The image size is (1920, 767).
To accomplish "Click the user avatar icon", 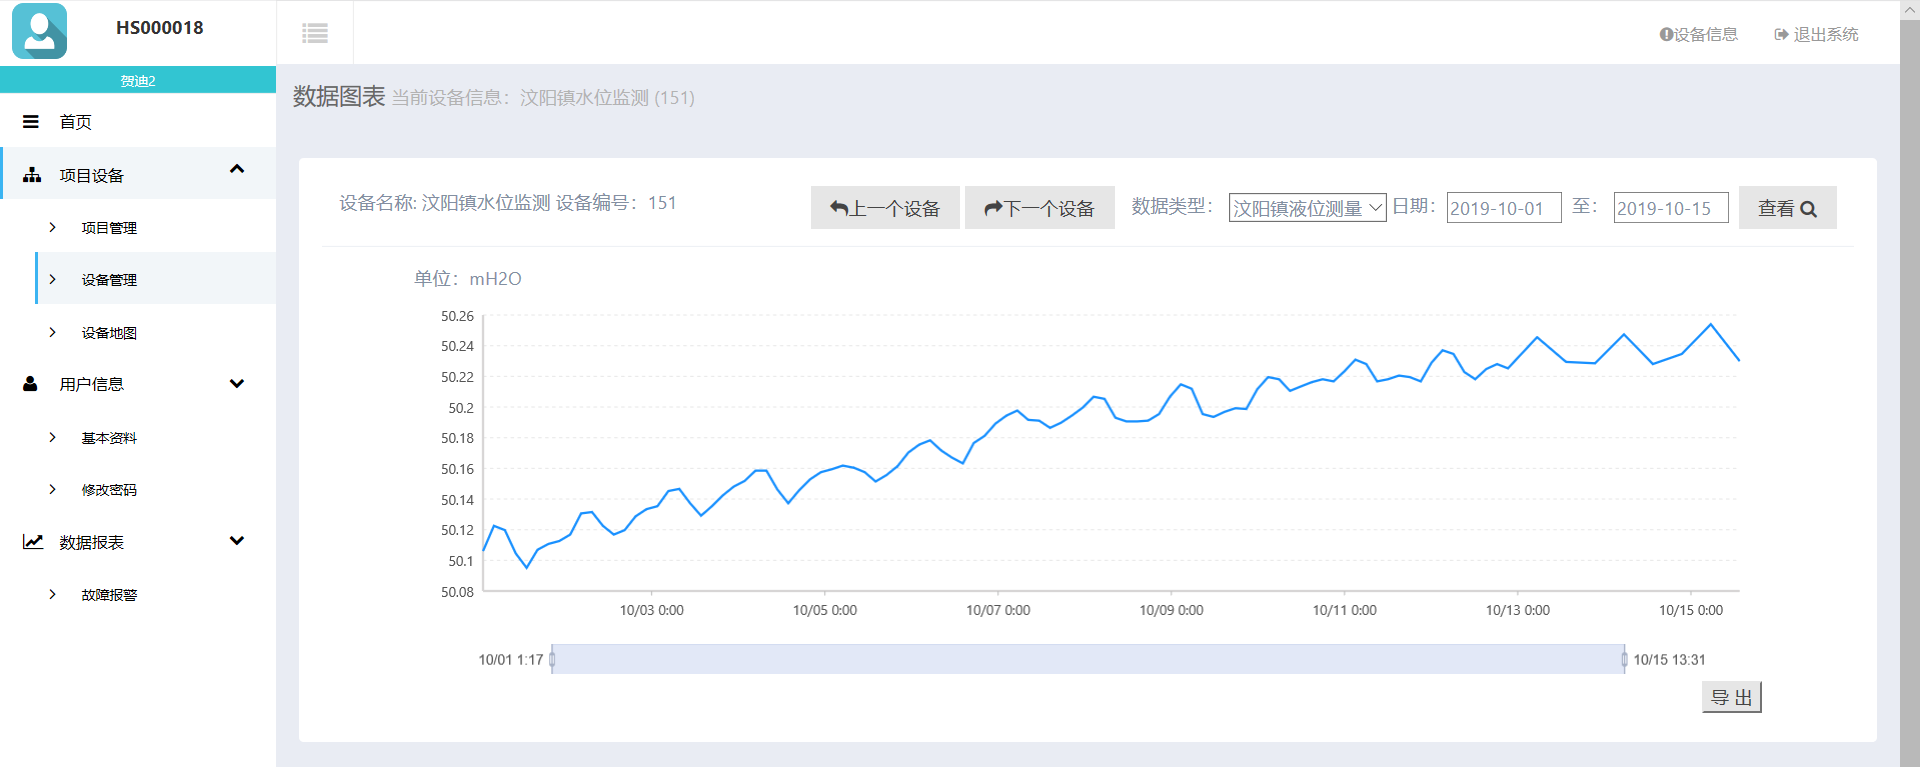I will [x=40, y=31].
